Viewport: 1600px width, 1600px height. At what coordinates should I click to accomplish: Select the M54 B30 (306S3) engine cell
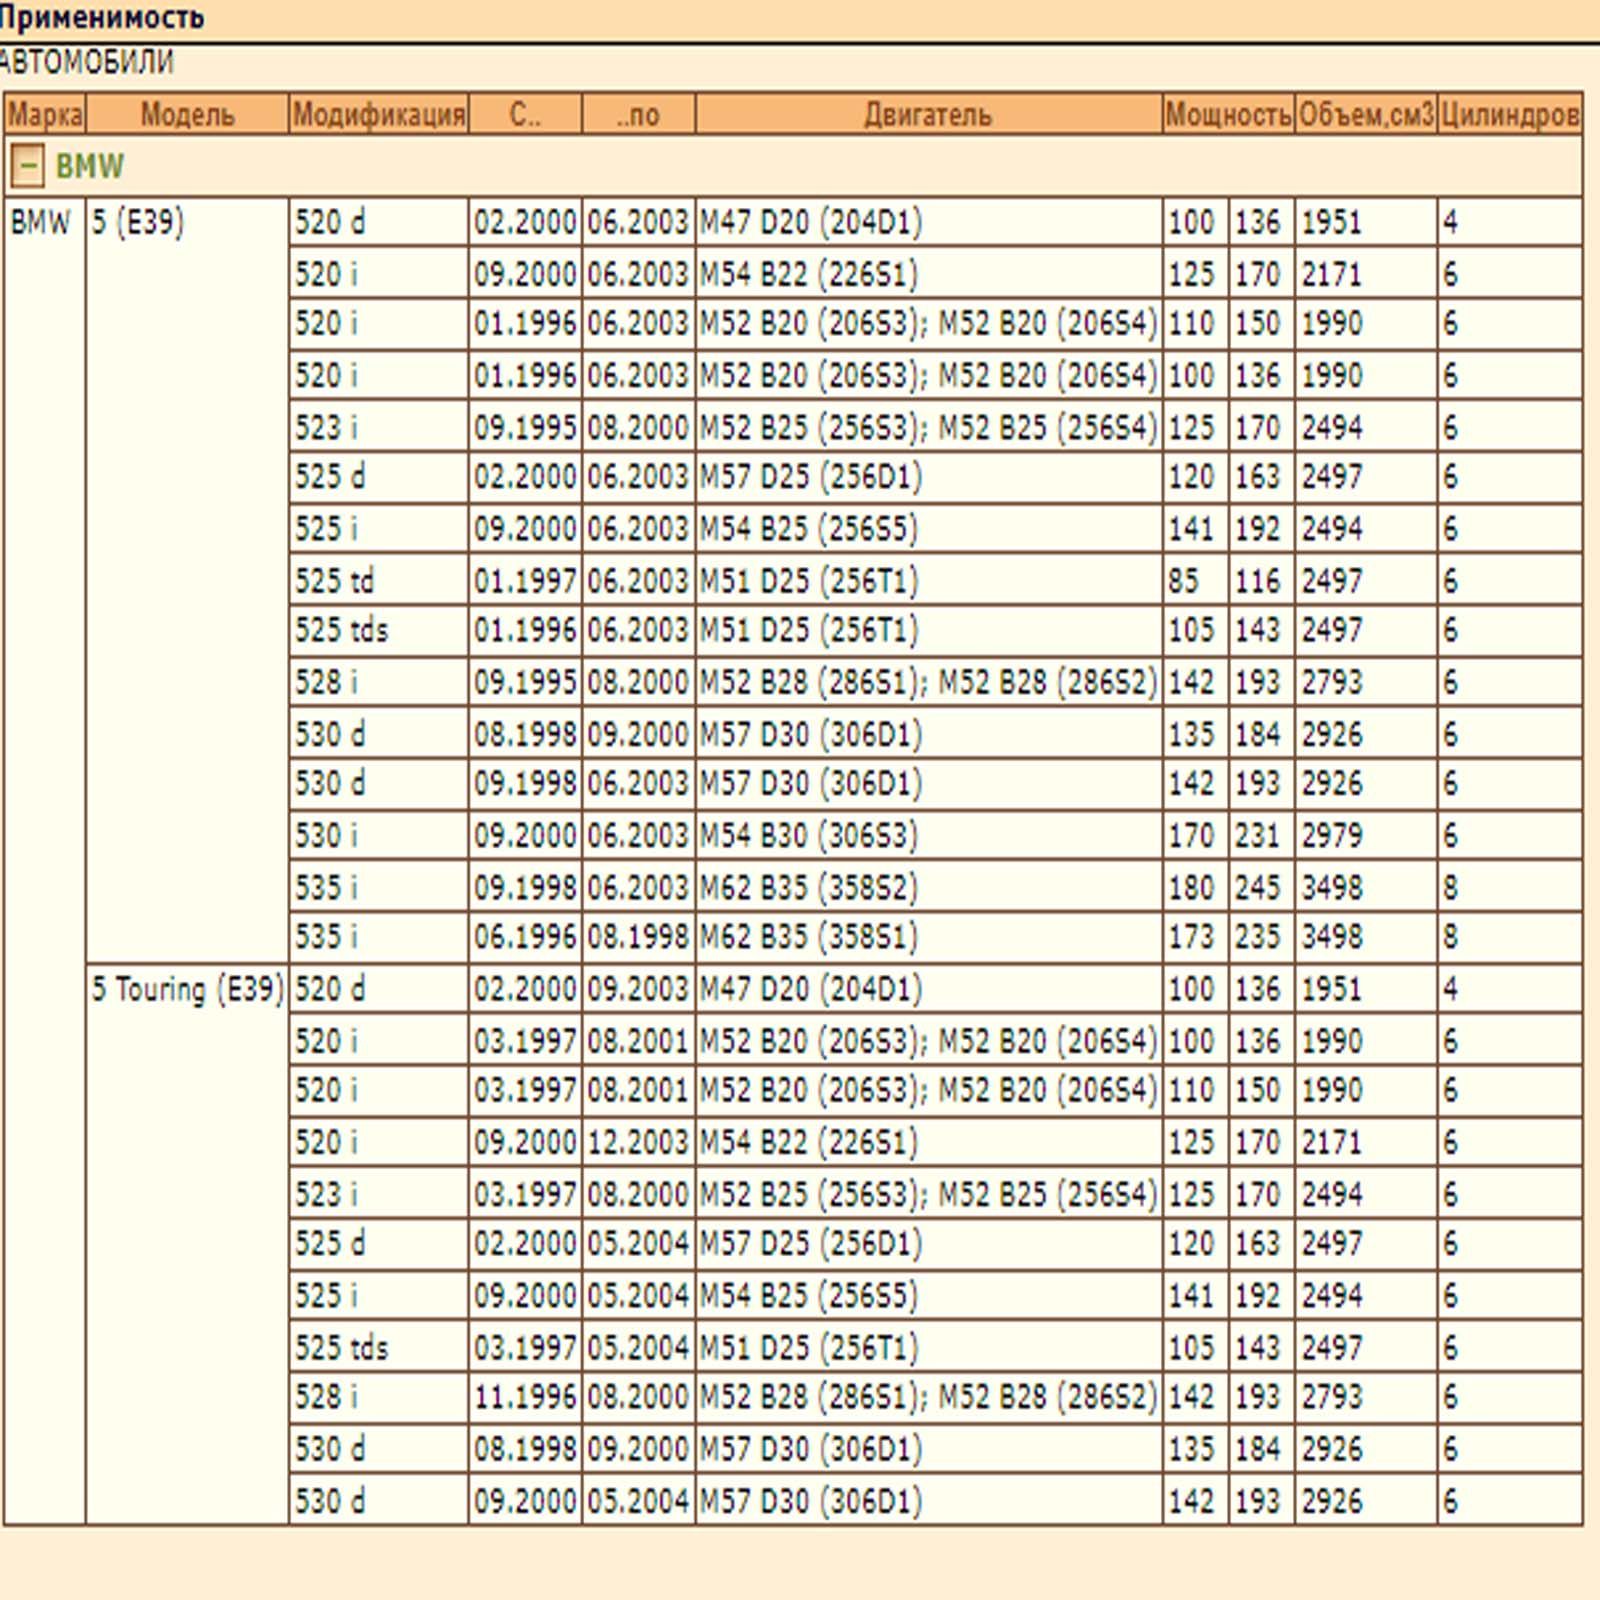929,835
